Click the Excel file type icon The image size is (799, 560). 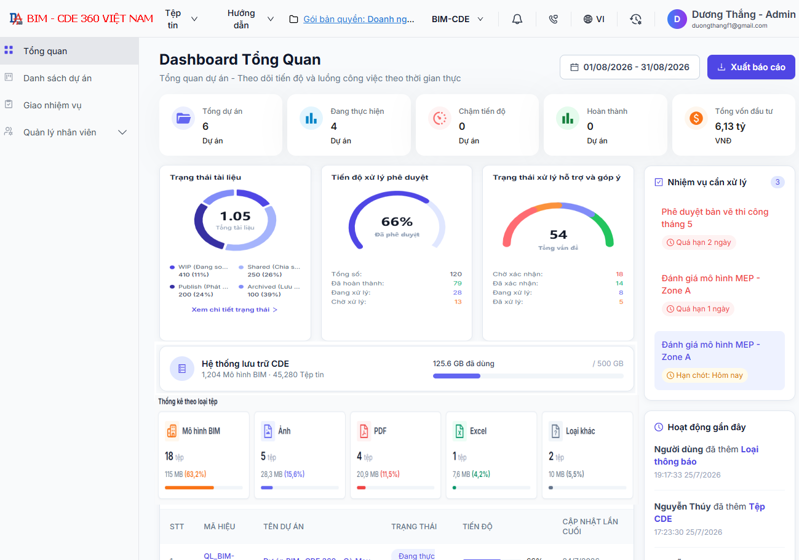point(459,431)
